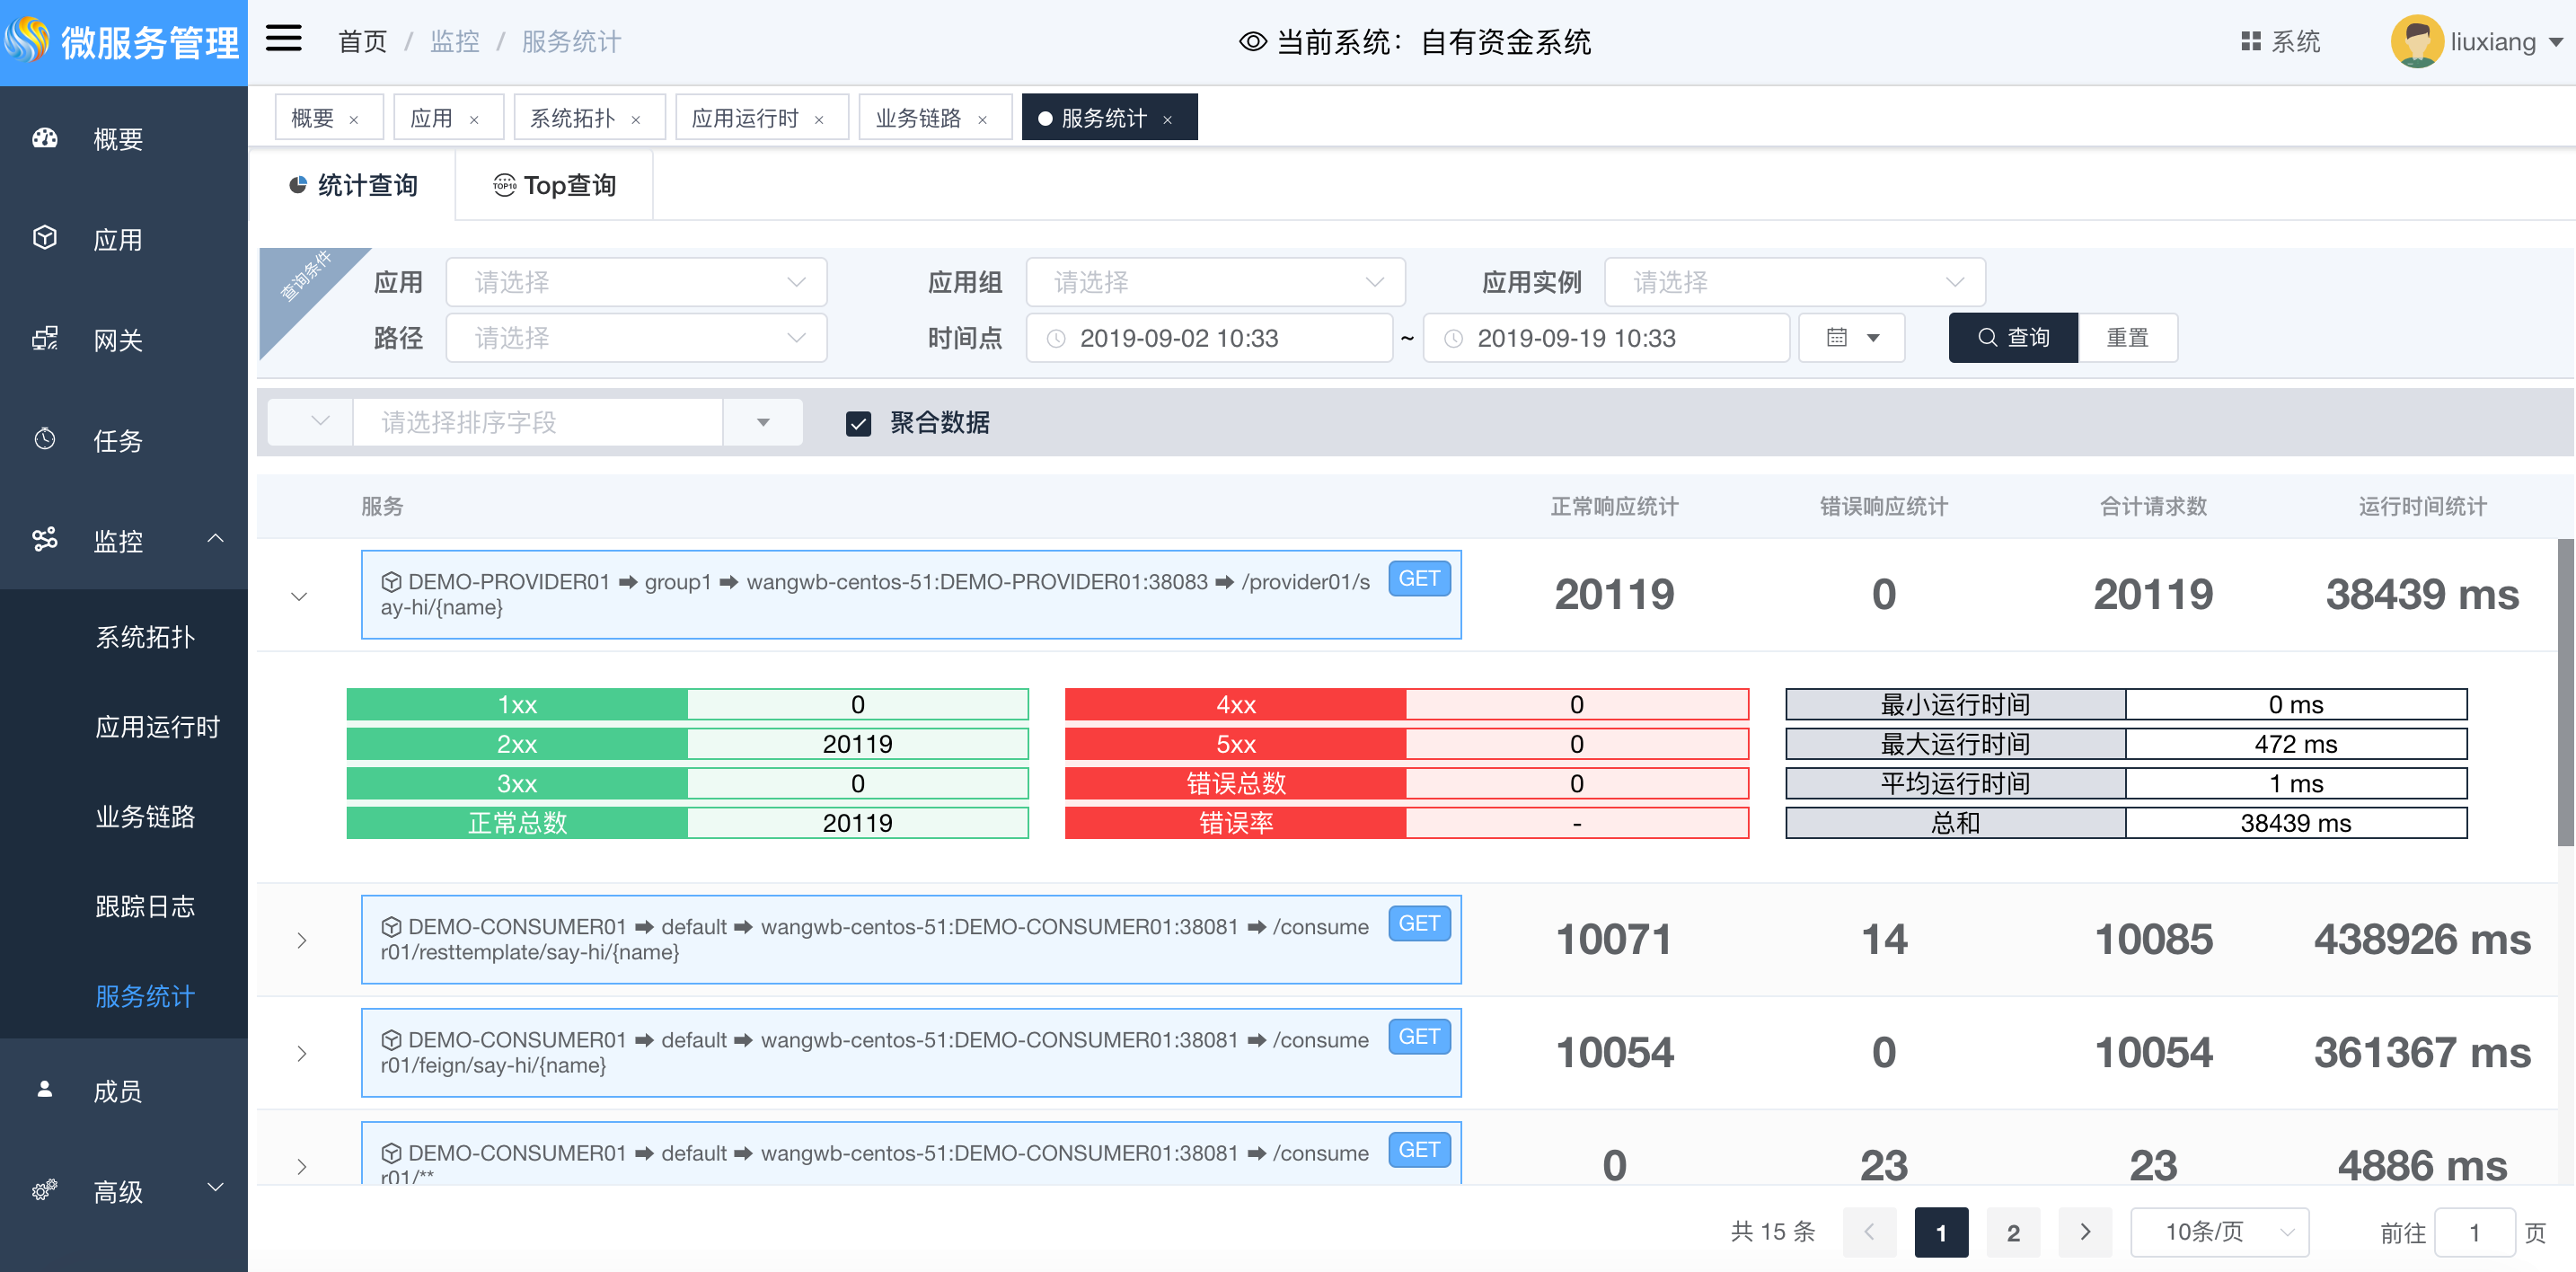The width and height of the screenshot is (2576, 1272).
Task: Click the 重置 reset button
Action: click(x=2127, y=338)
